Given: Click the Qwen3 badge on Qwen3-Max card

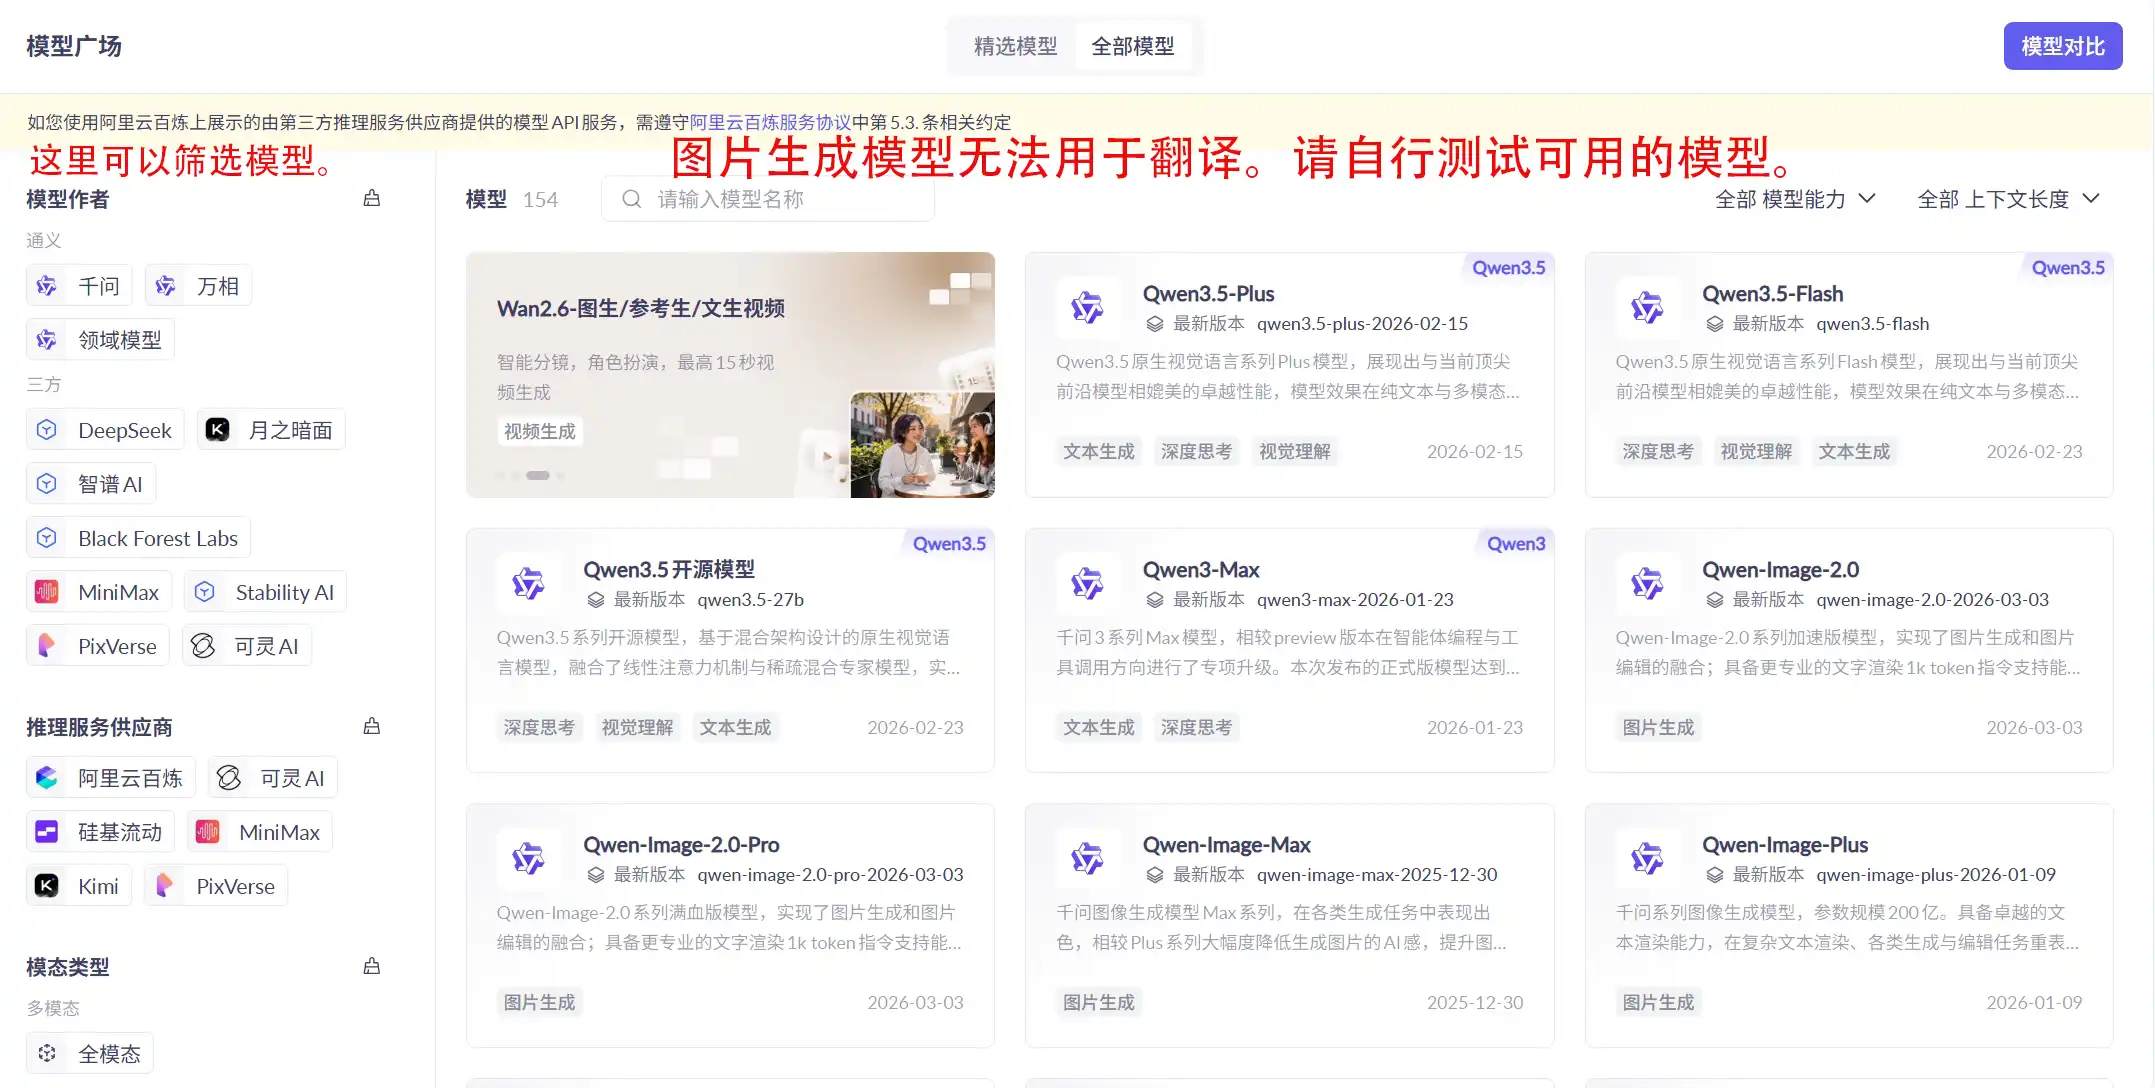Looking at the screenshot, I should click(1516, 543).
